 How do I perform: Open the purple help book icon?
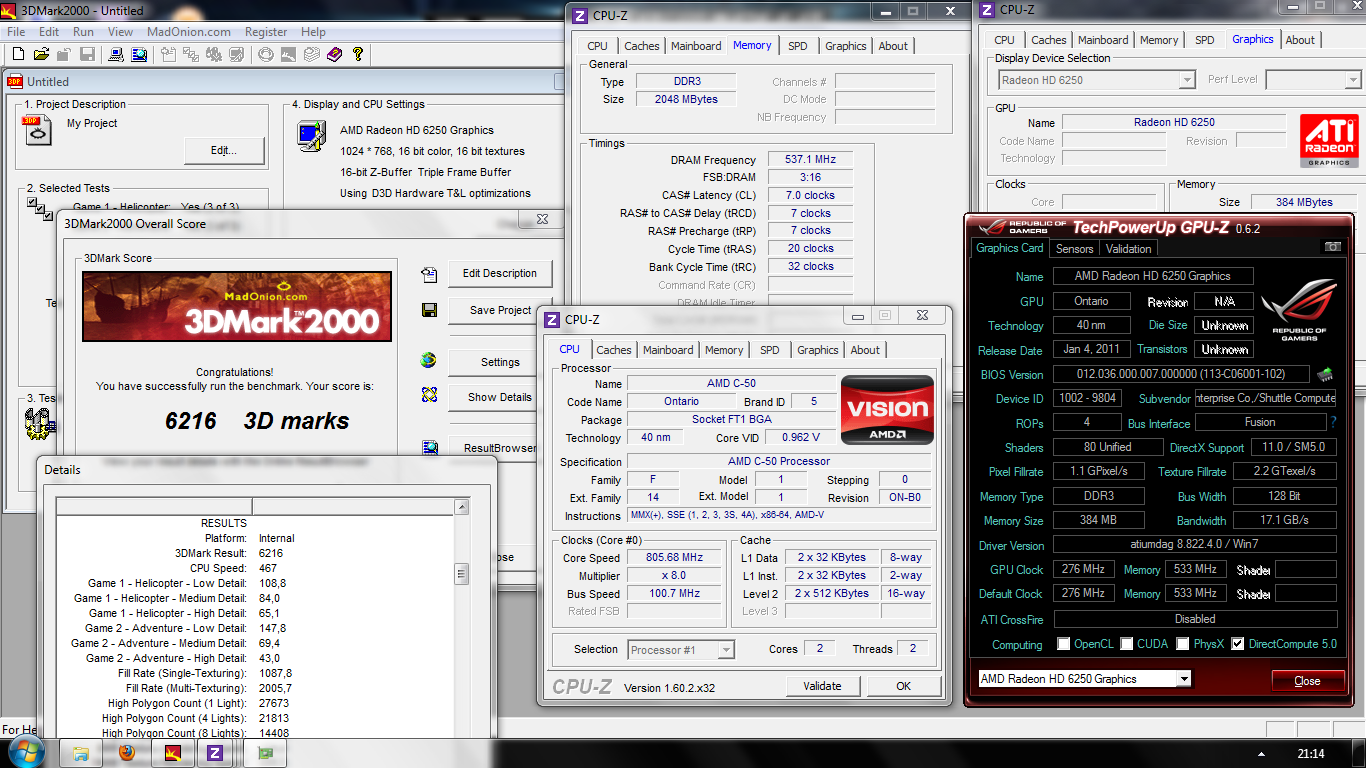(334, 54)
